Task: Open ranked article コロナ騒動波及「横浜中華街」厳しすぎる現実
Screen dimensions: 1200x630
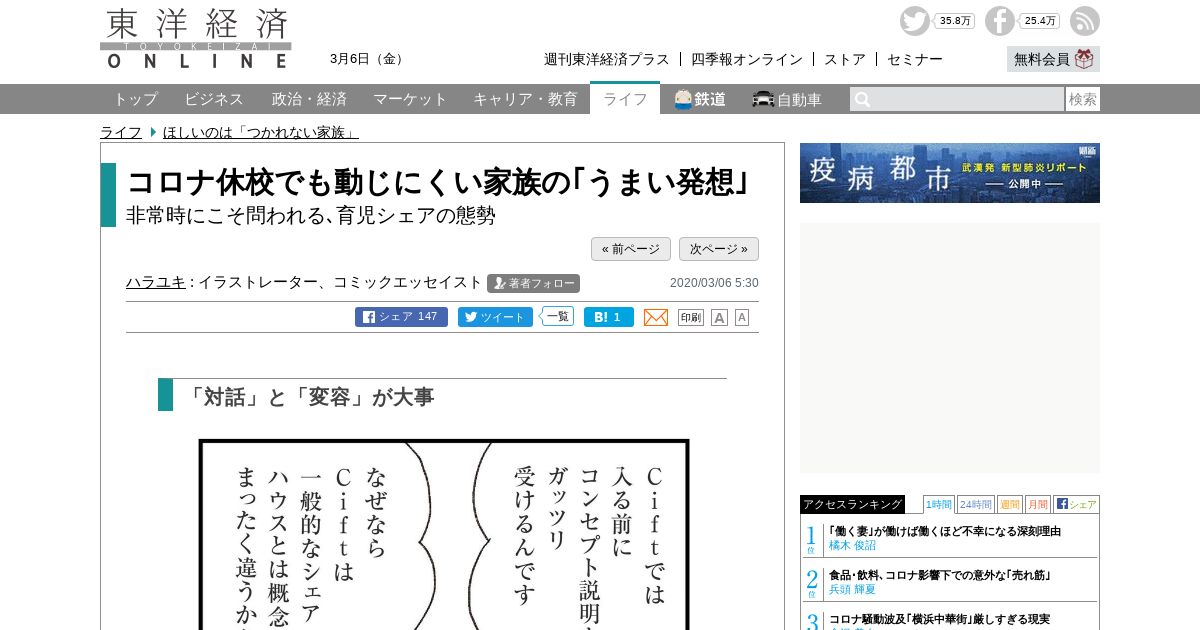Action: pos(939,619)
